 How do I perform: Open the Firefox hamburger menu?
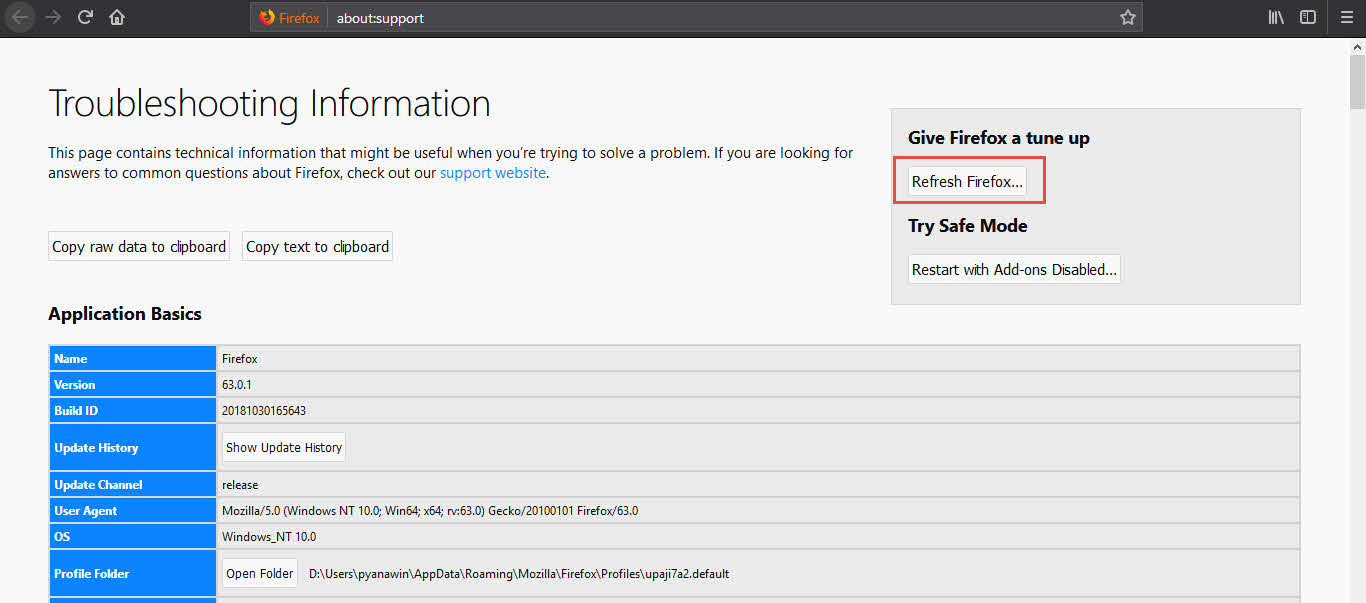(1347, 17)
